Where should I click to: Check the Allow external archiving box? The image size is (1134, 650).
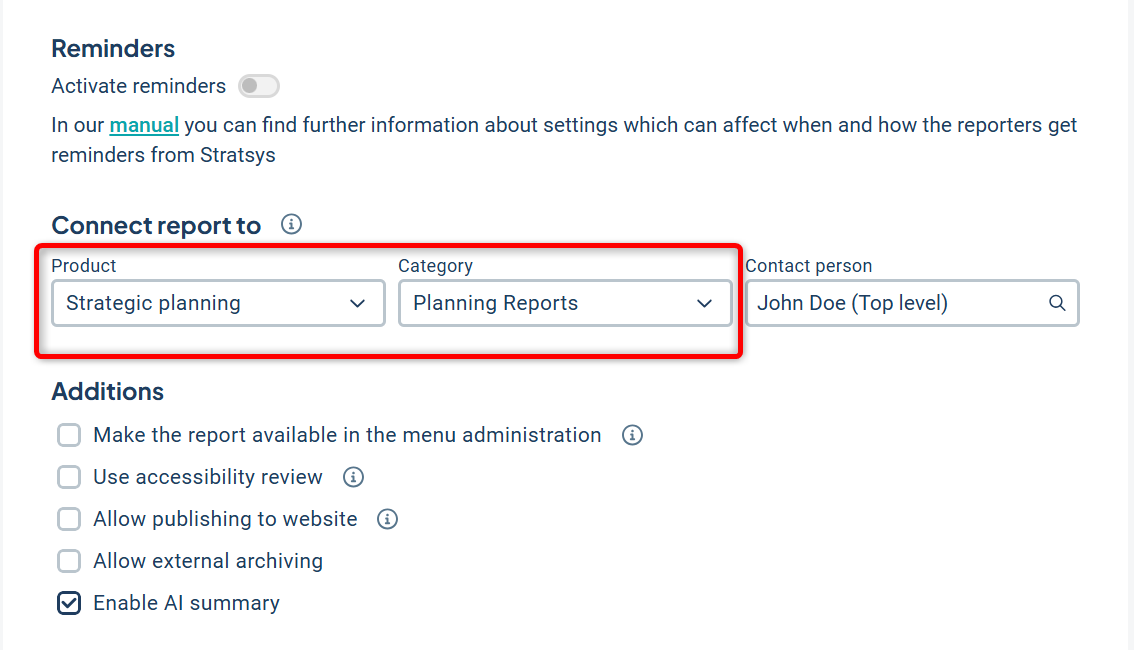click(69, 561)
